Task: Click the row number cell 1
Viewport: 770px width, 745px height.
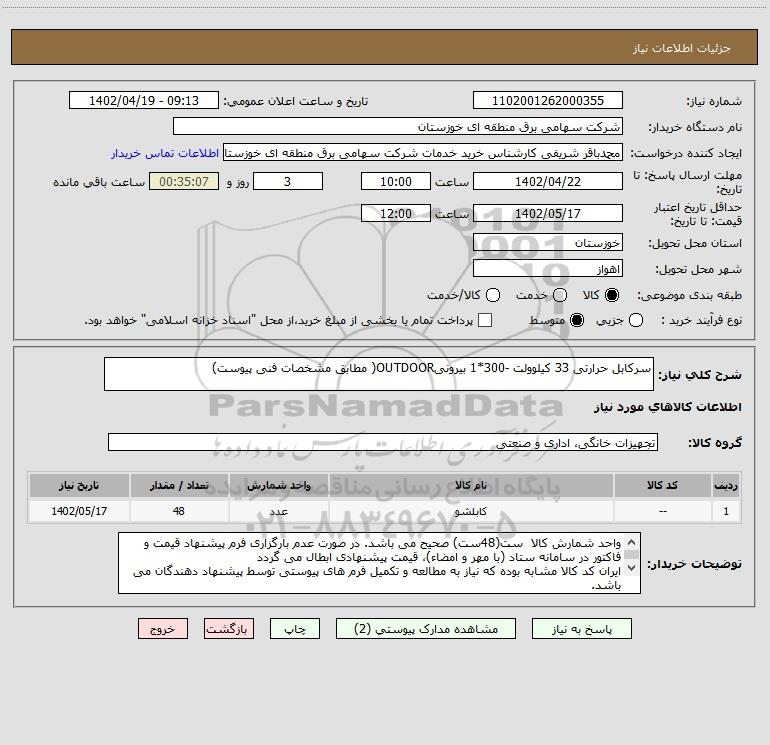Action: [726, 511]
